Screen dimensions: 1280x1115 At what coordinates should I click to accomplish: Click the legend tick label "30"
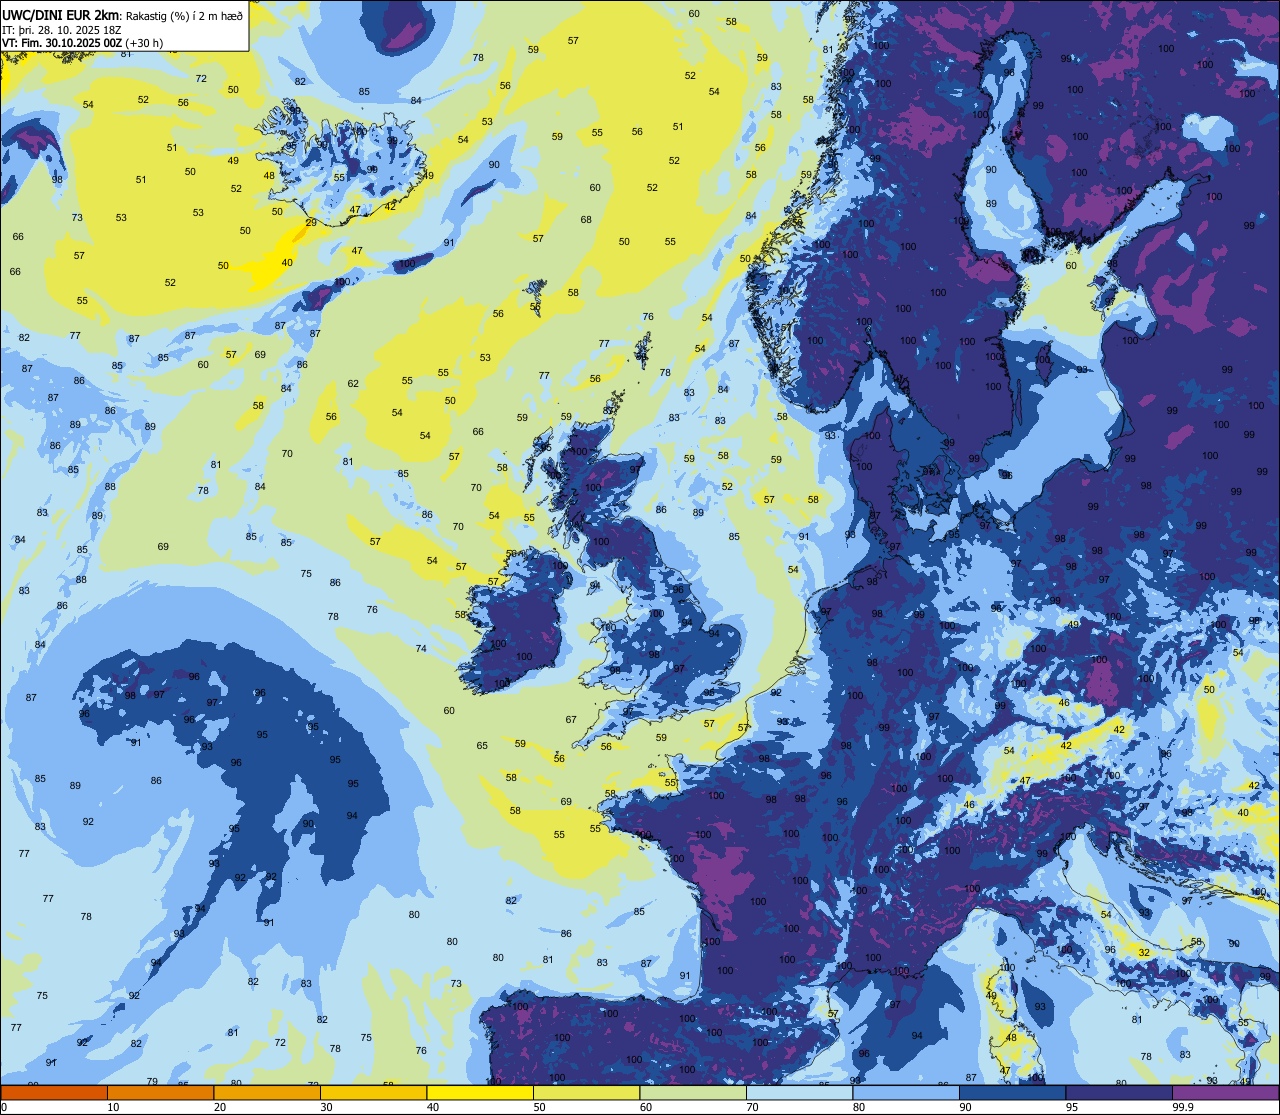[326, 1107]
